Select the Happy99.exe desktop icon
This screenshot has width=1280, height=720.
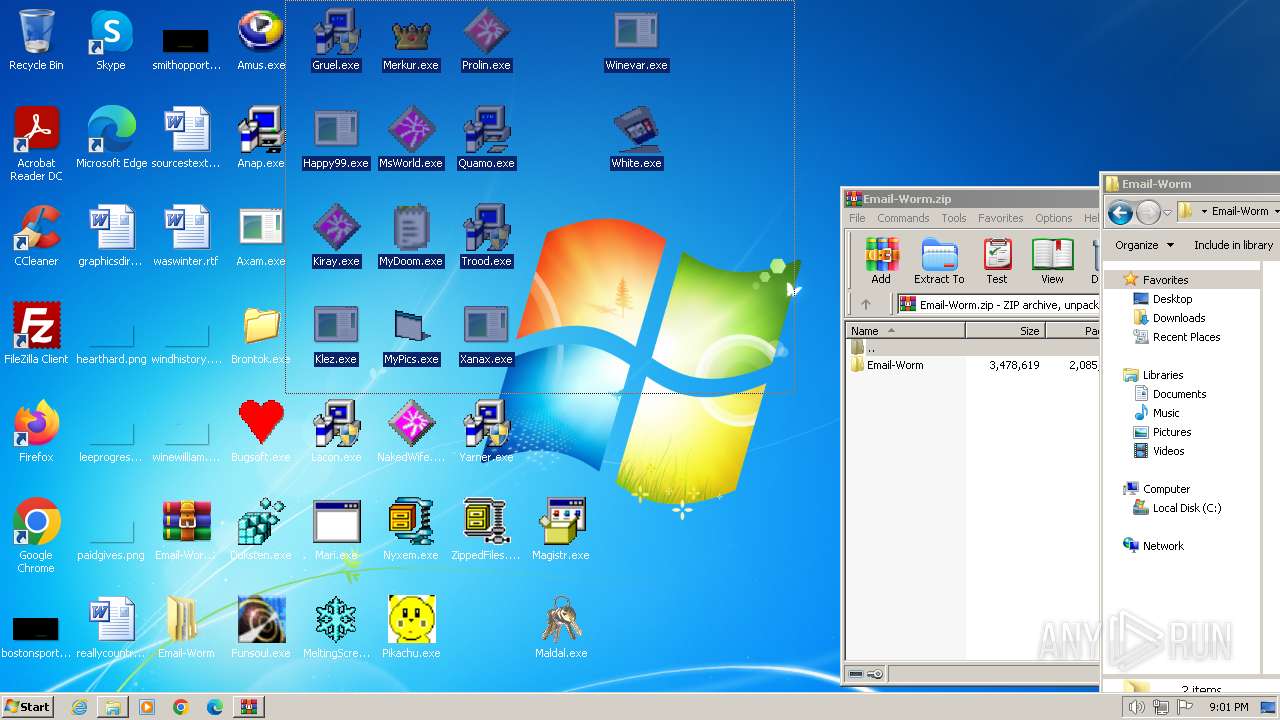(336, 139)
